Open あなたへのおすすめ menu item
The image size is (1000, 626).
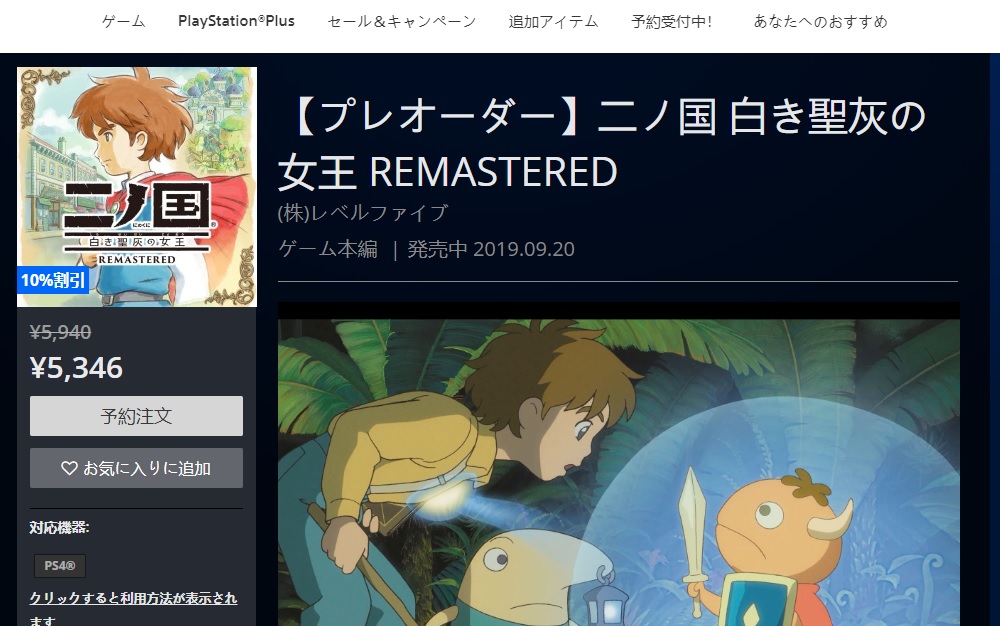pos(820,22)
